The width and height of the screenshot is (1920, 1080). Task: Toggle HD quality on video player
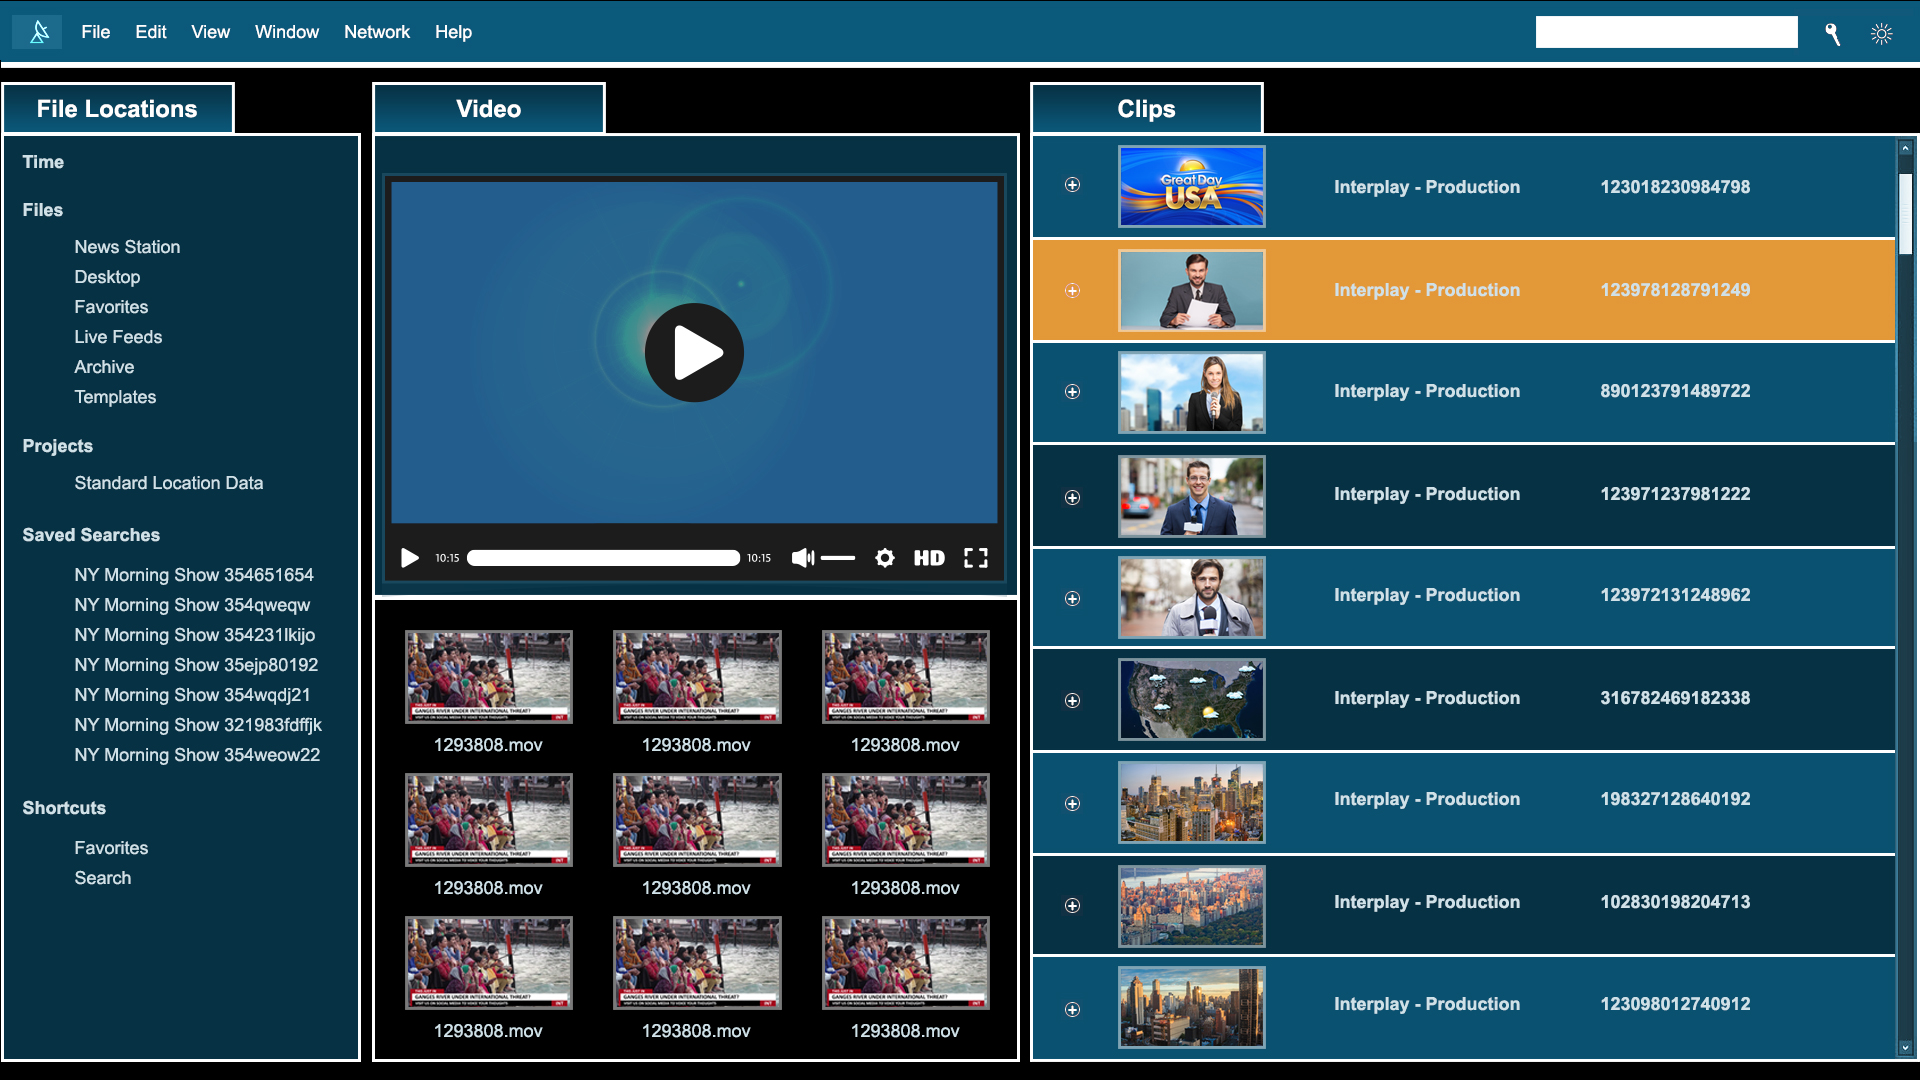[x=929, y=558]
